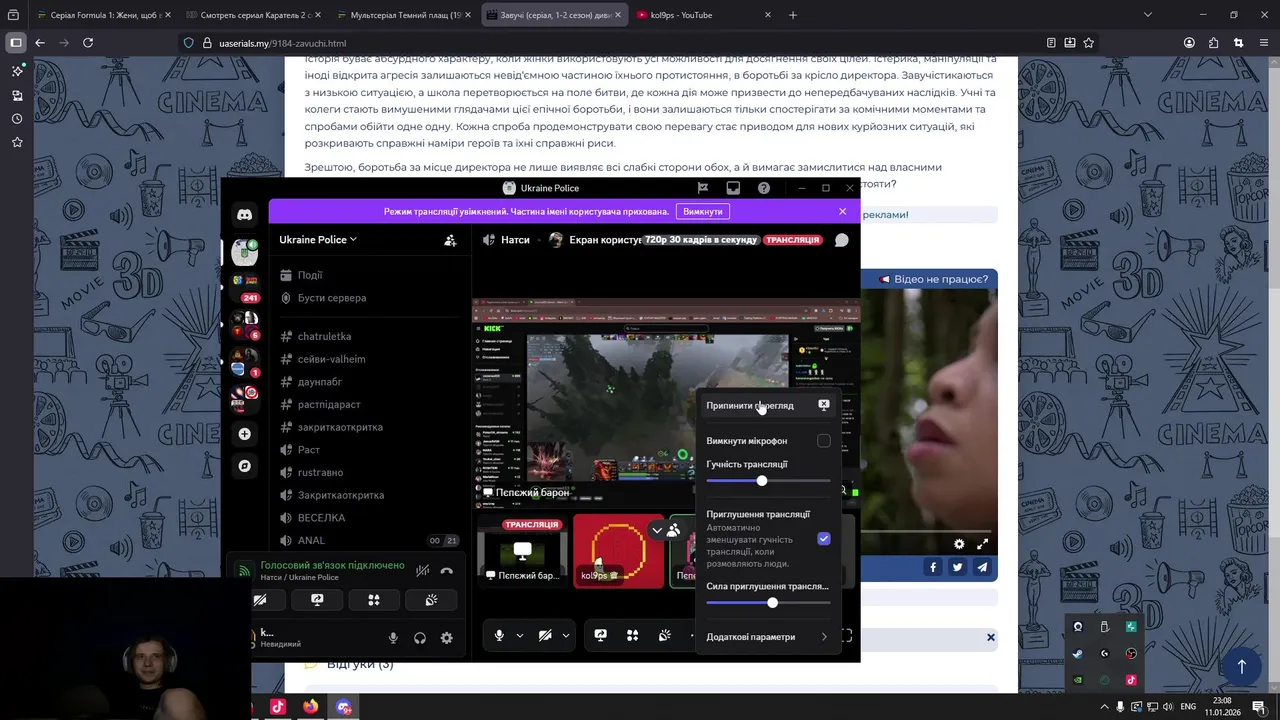Open microphone options dropdown arrow
1280x720 pixels.
click(x=520, y=635)
